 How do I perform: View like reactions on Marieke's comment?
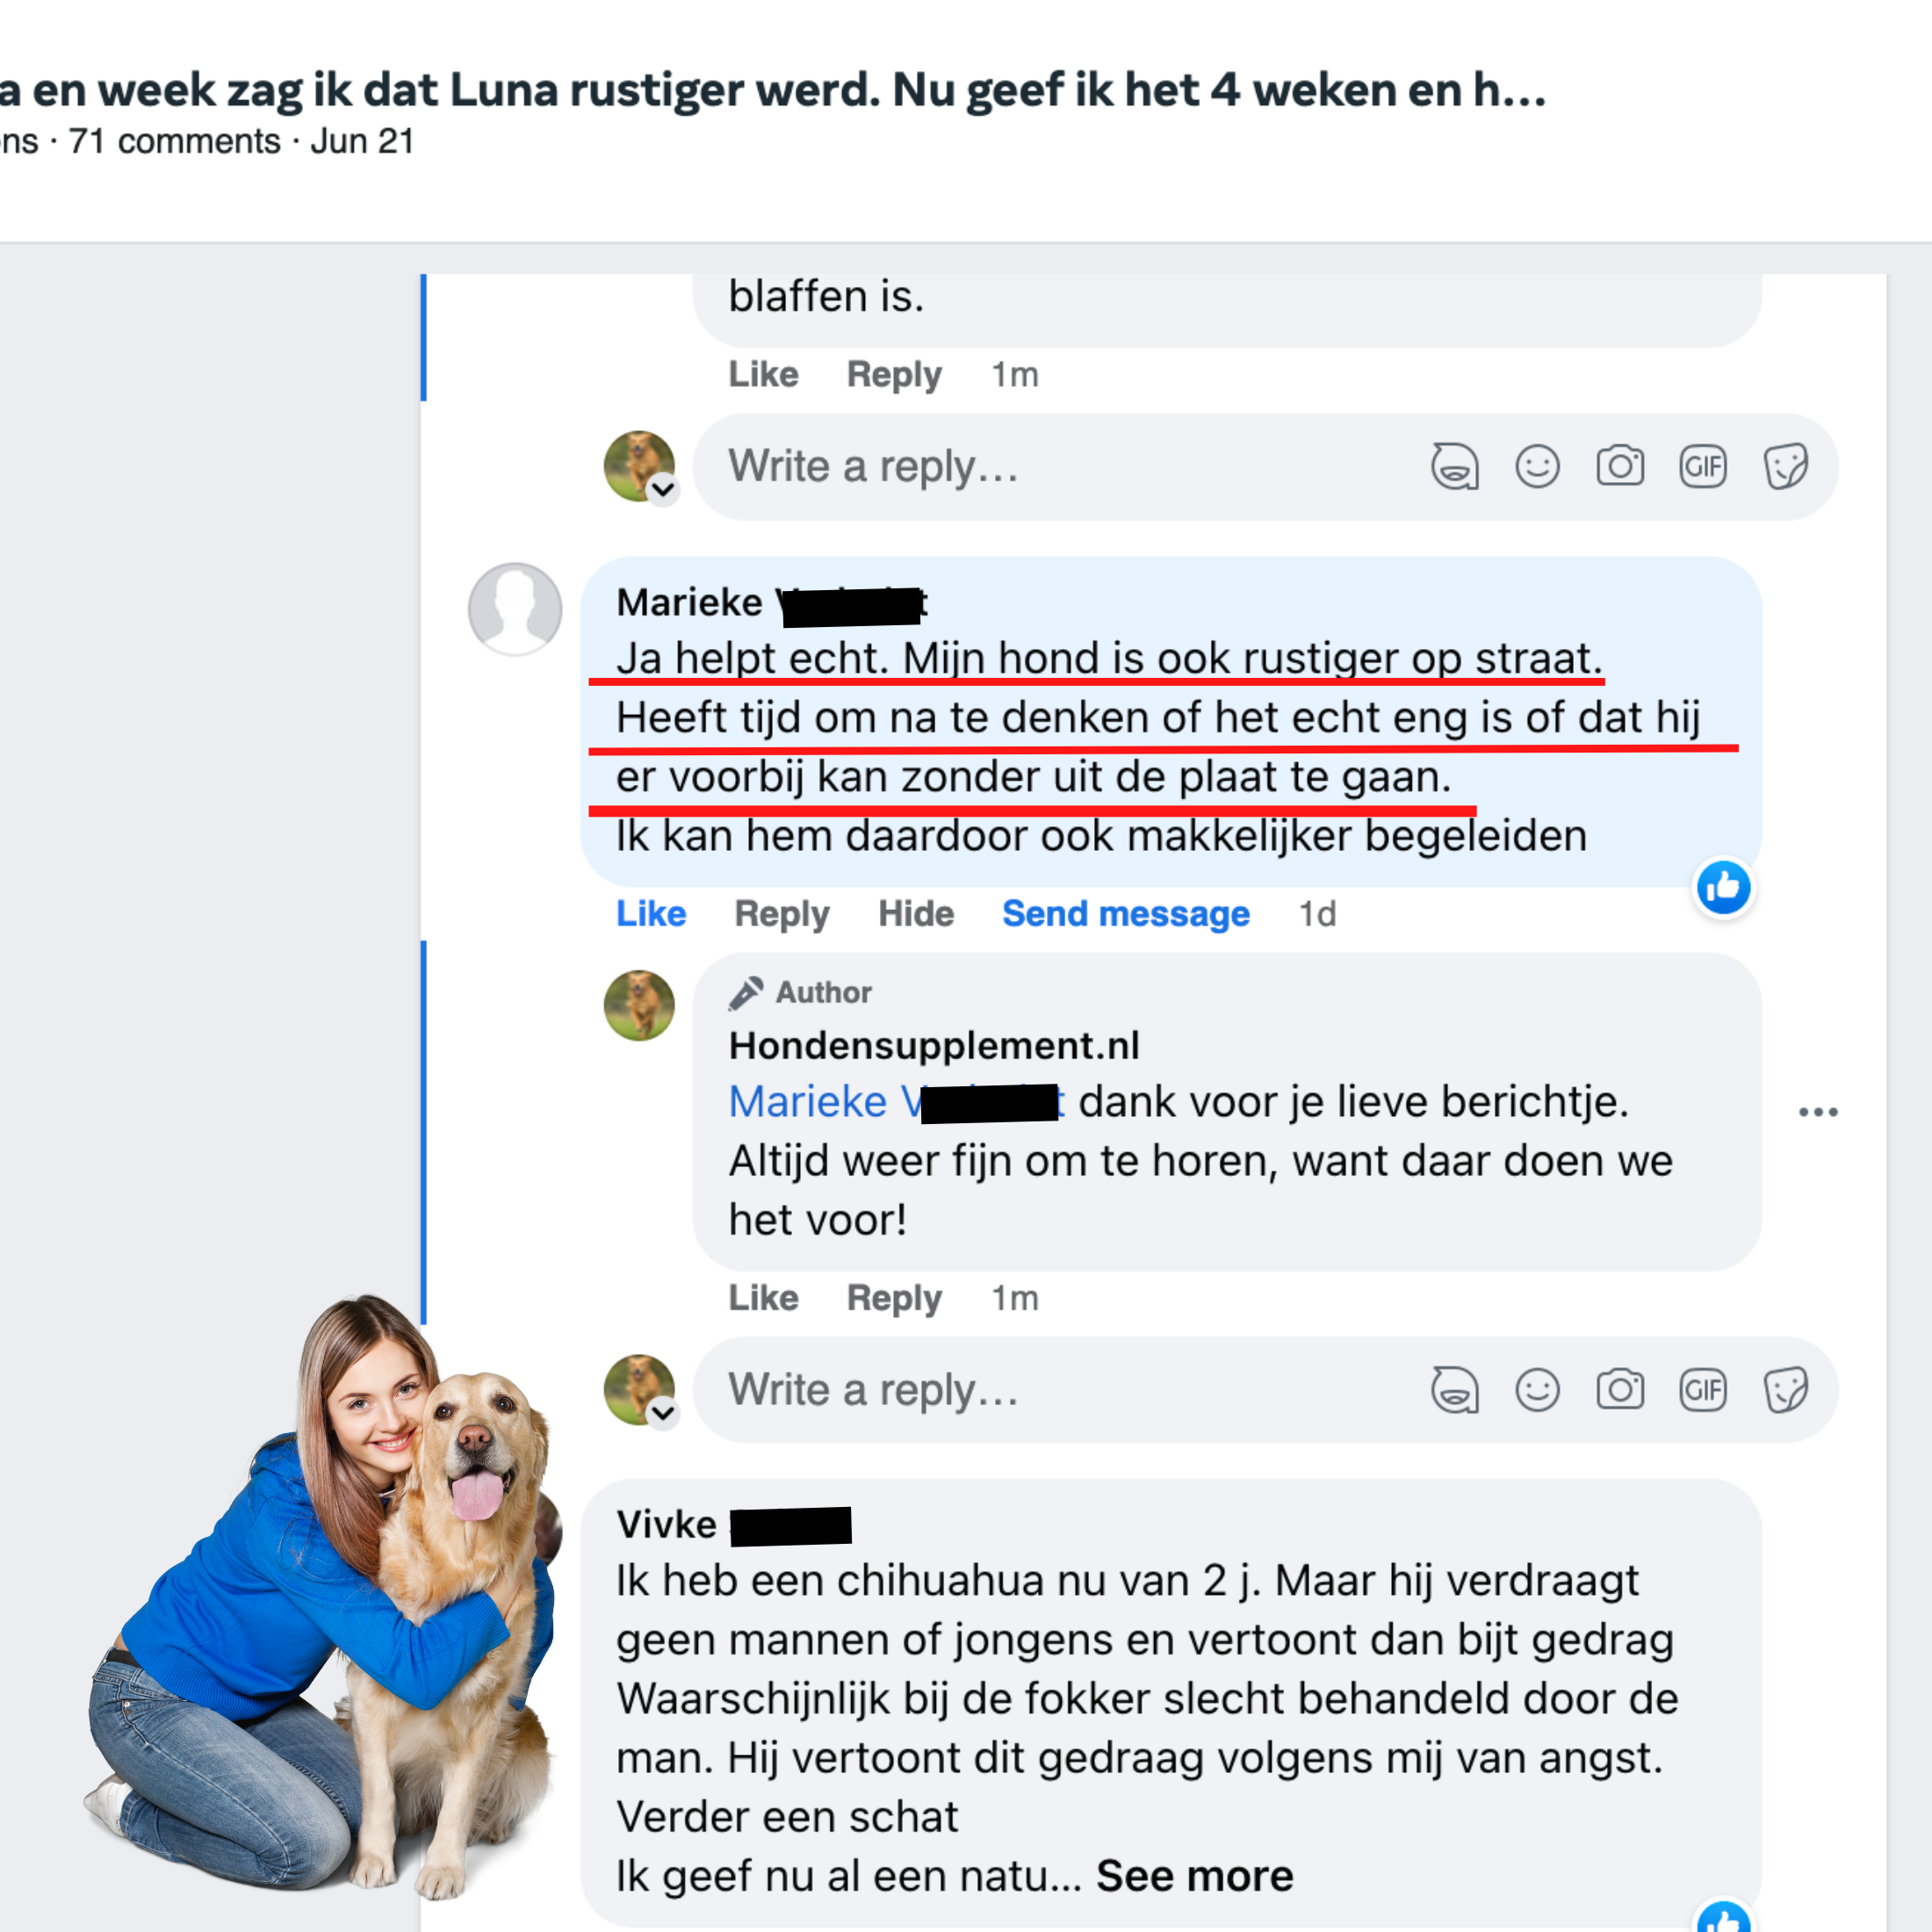[1723, 887]
